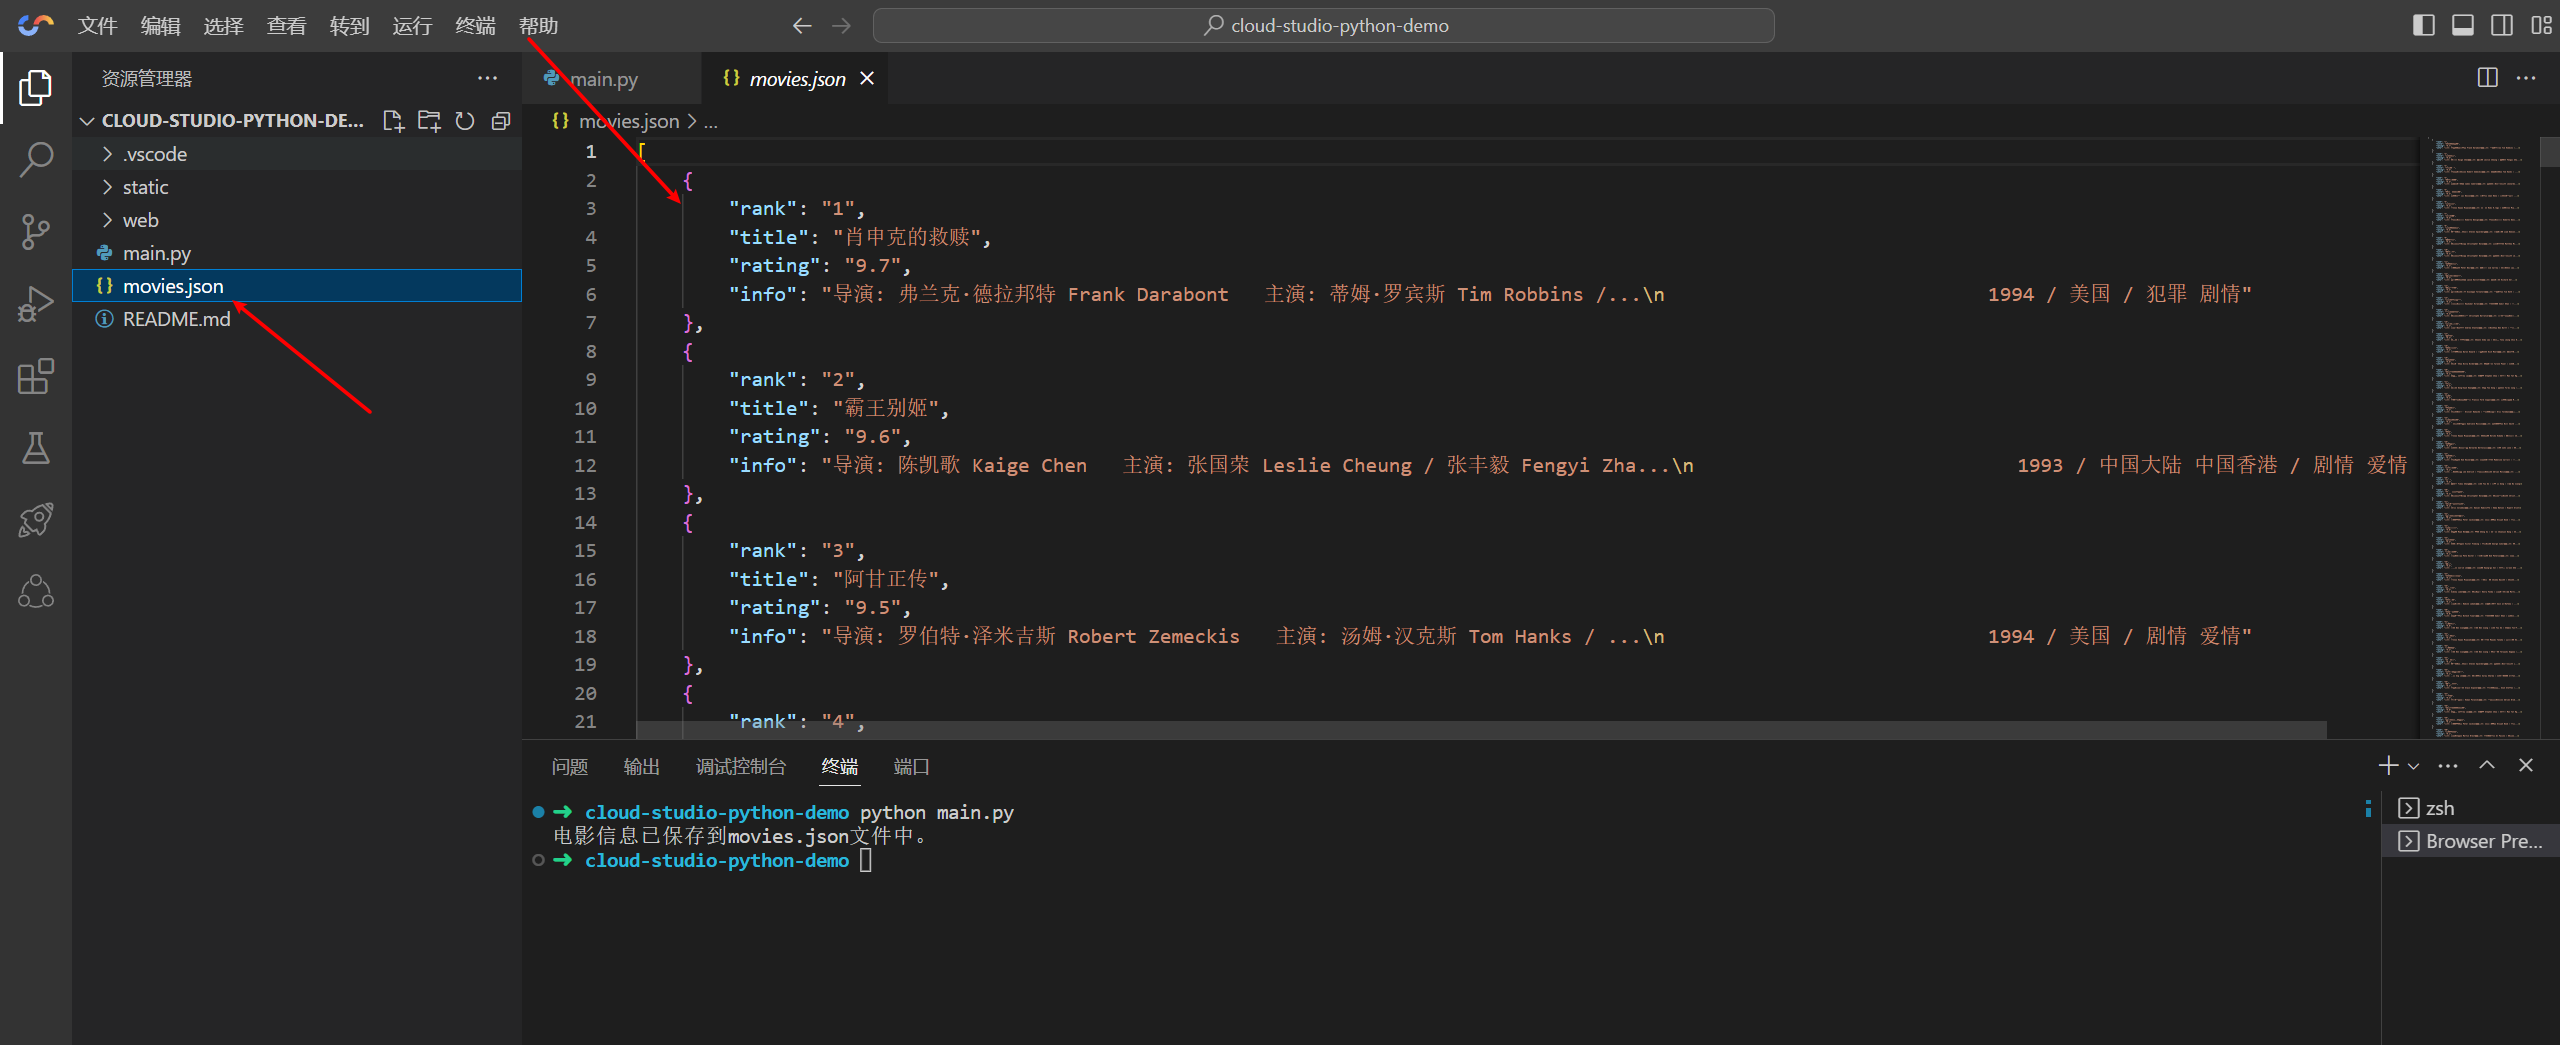Expand the .vscode folder
Image resolution: width=2560 pixels, height=1045 pixels.
pos(154,154)
